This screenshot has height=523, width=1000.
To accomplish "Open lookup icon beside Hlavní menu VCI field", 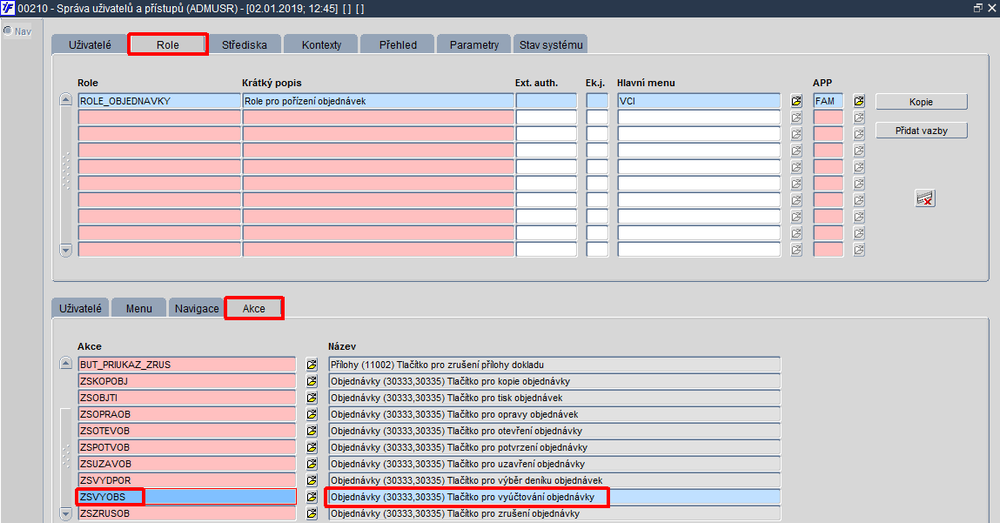I will 796,101.
